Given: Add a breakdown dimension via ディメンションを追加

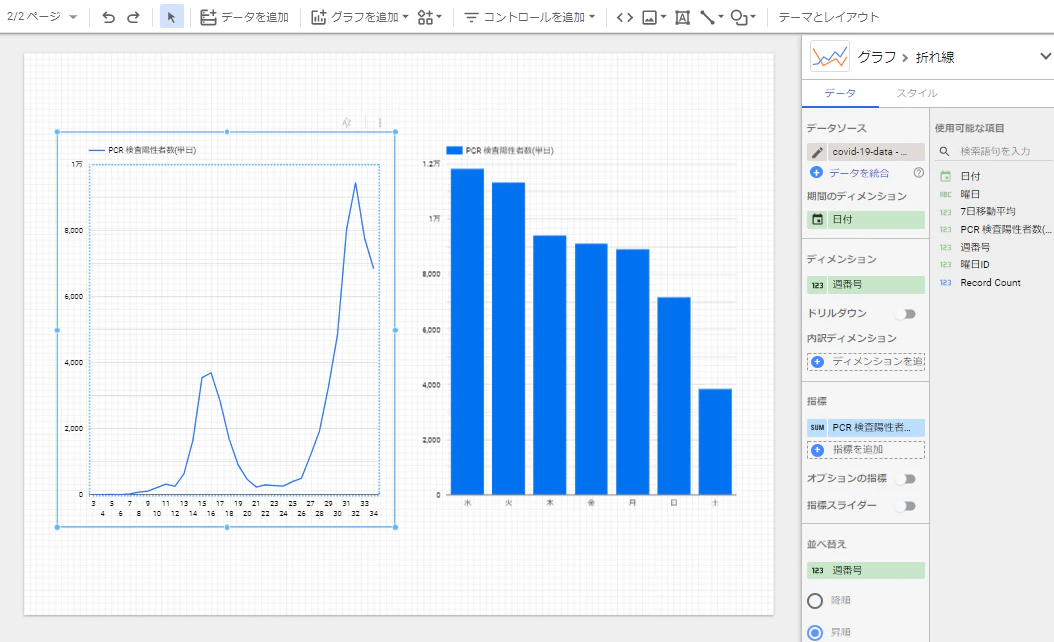Looking at the screenshot, I should (x=866, y=362).
